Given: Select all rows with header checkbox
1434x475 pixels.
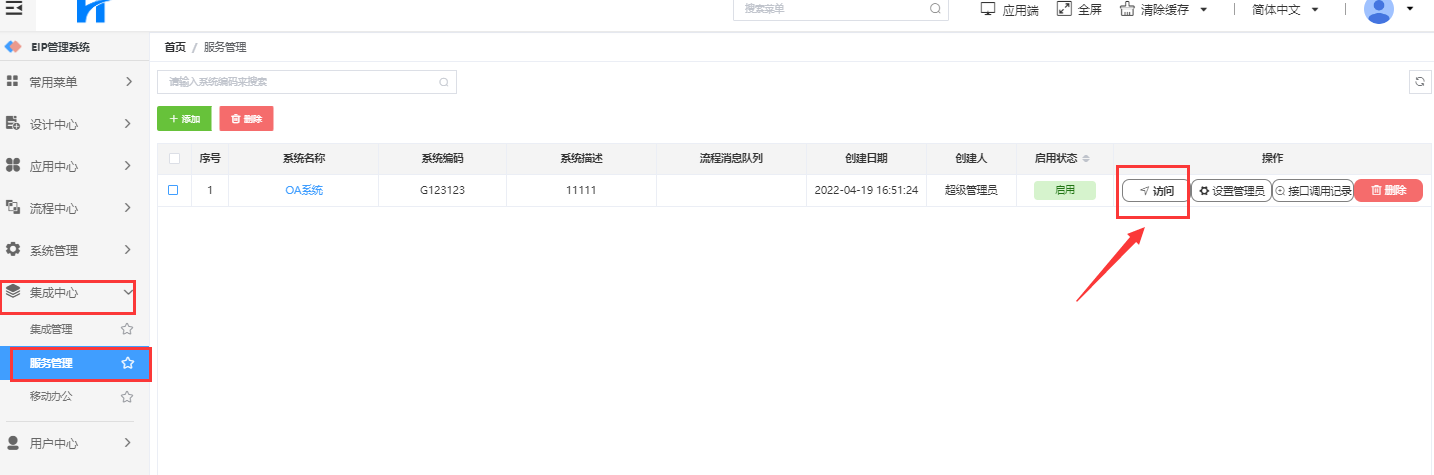Looking at the screenshot, I should pos(175,158).
